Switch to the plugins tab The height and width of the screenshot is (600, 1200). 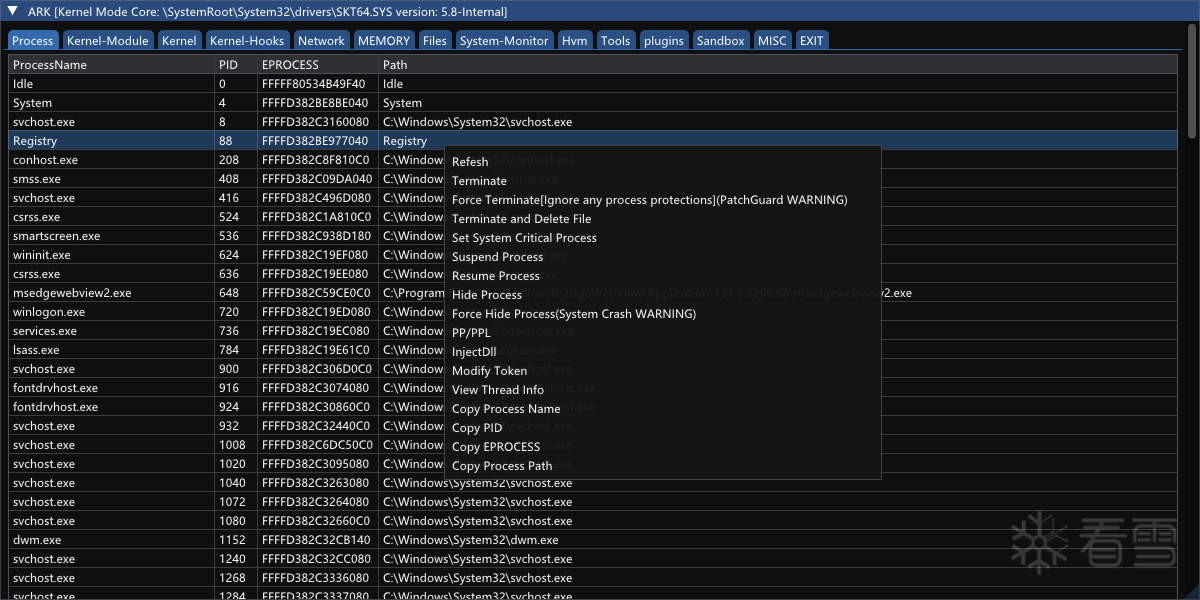664,40
